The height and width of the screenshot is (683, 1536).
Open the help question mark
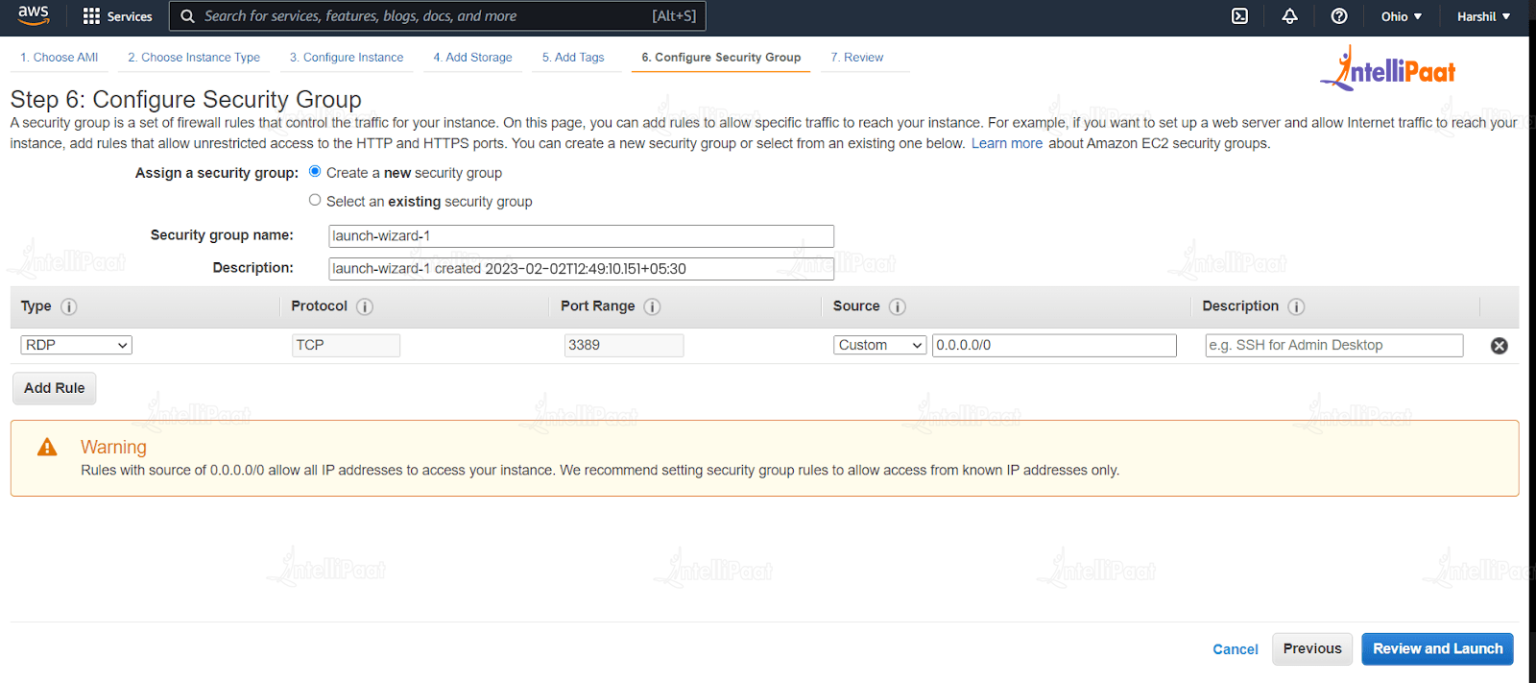[1338, 16]
